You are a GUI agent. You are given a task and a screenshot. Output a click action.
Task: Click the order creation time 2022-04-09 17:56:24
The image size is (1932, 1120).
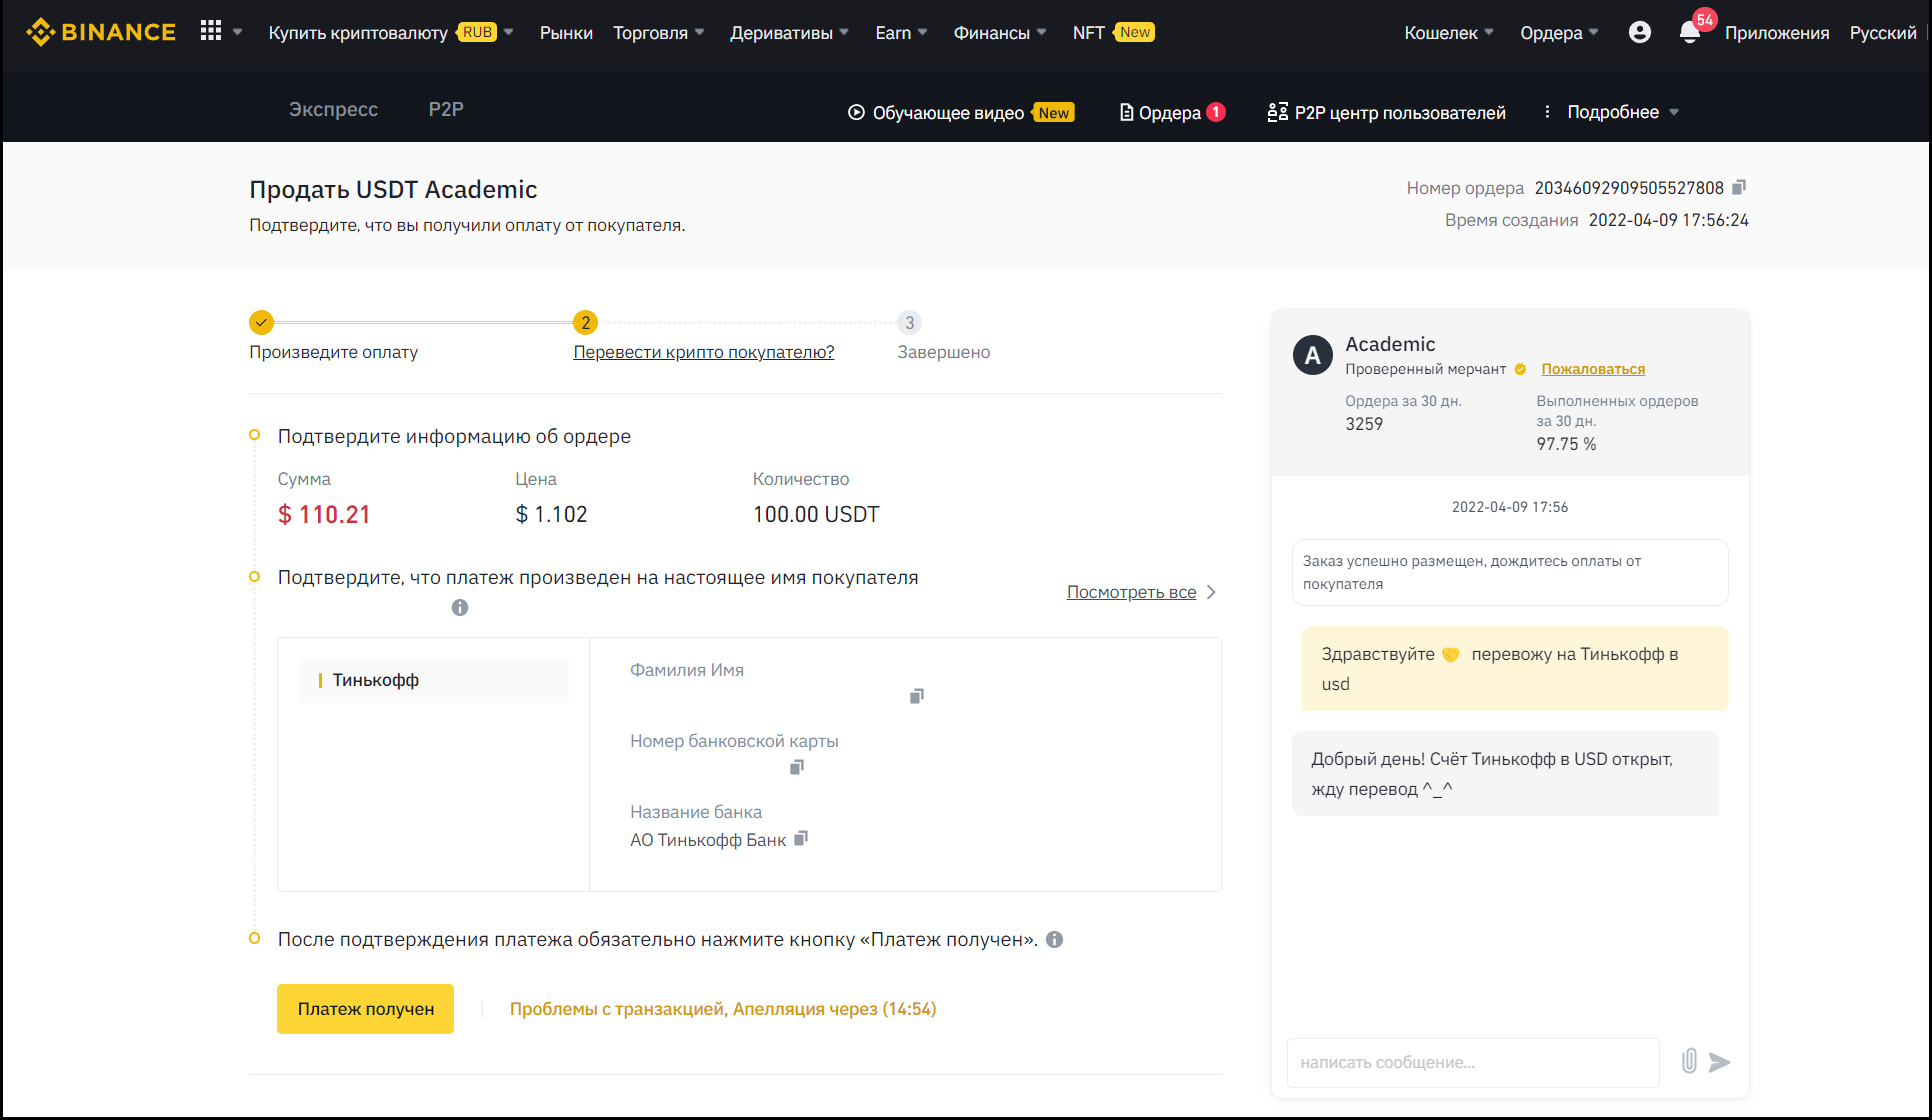(1669, 220)
